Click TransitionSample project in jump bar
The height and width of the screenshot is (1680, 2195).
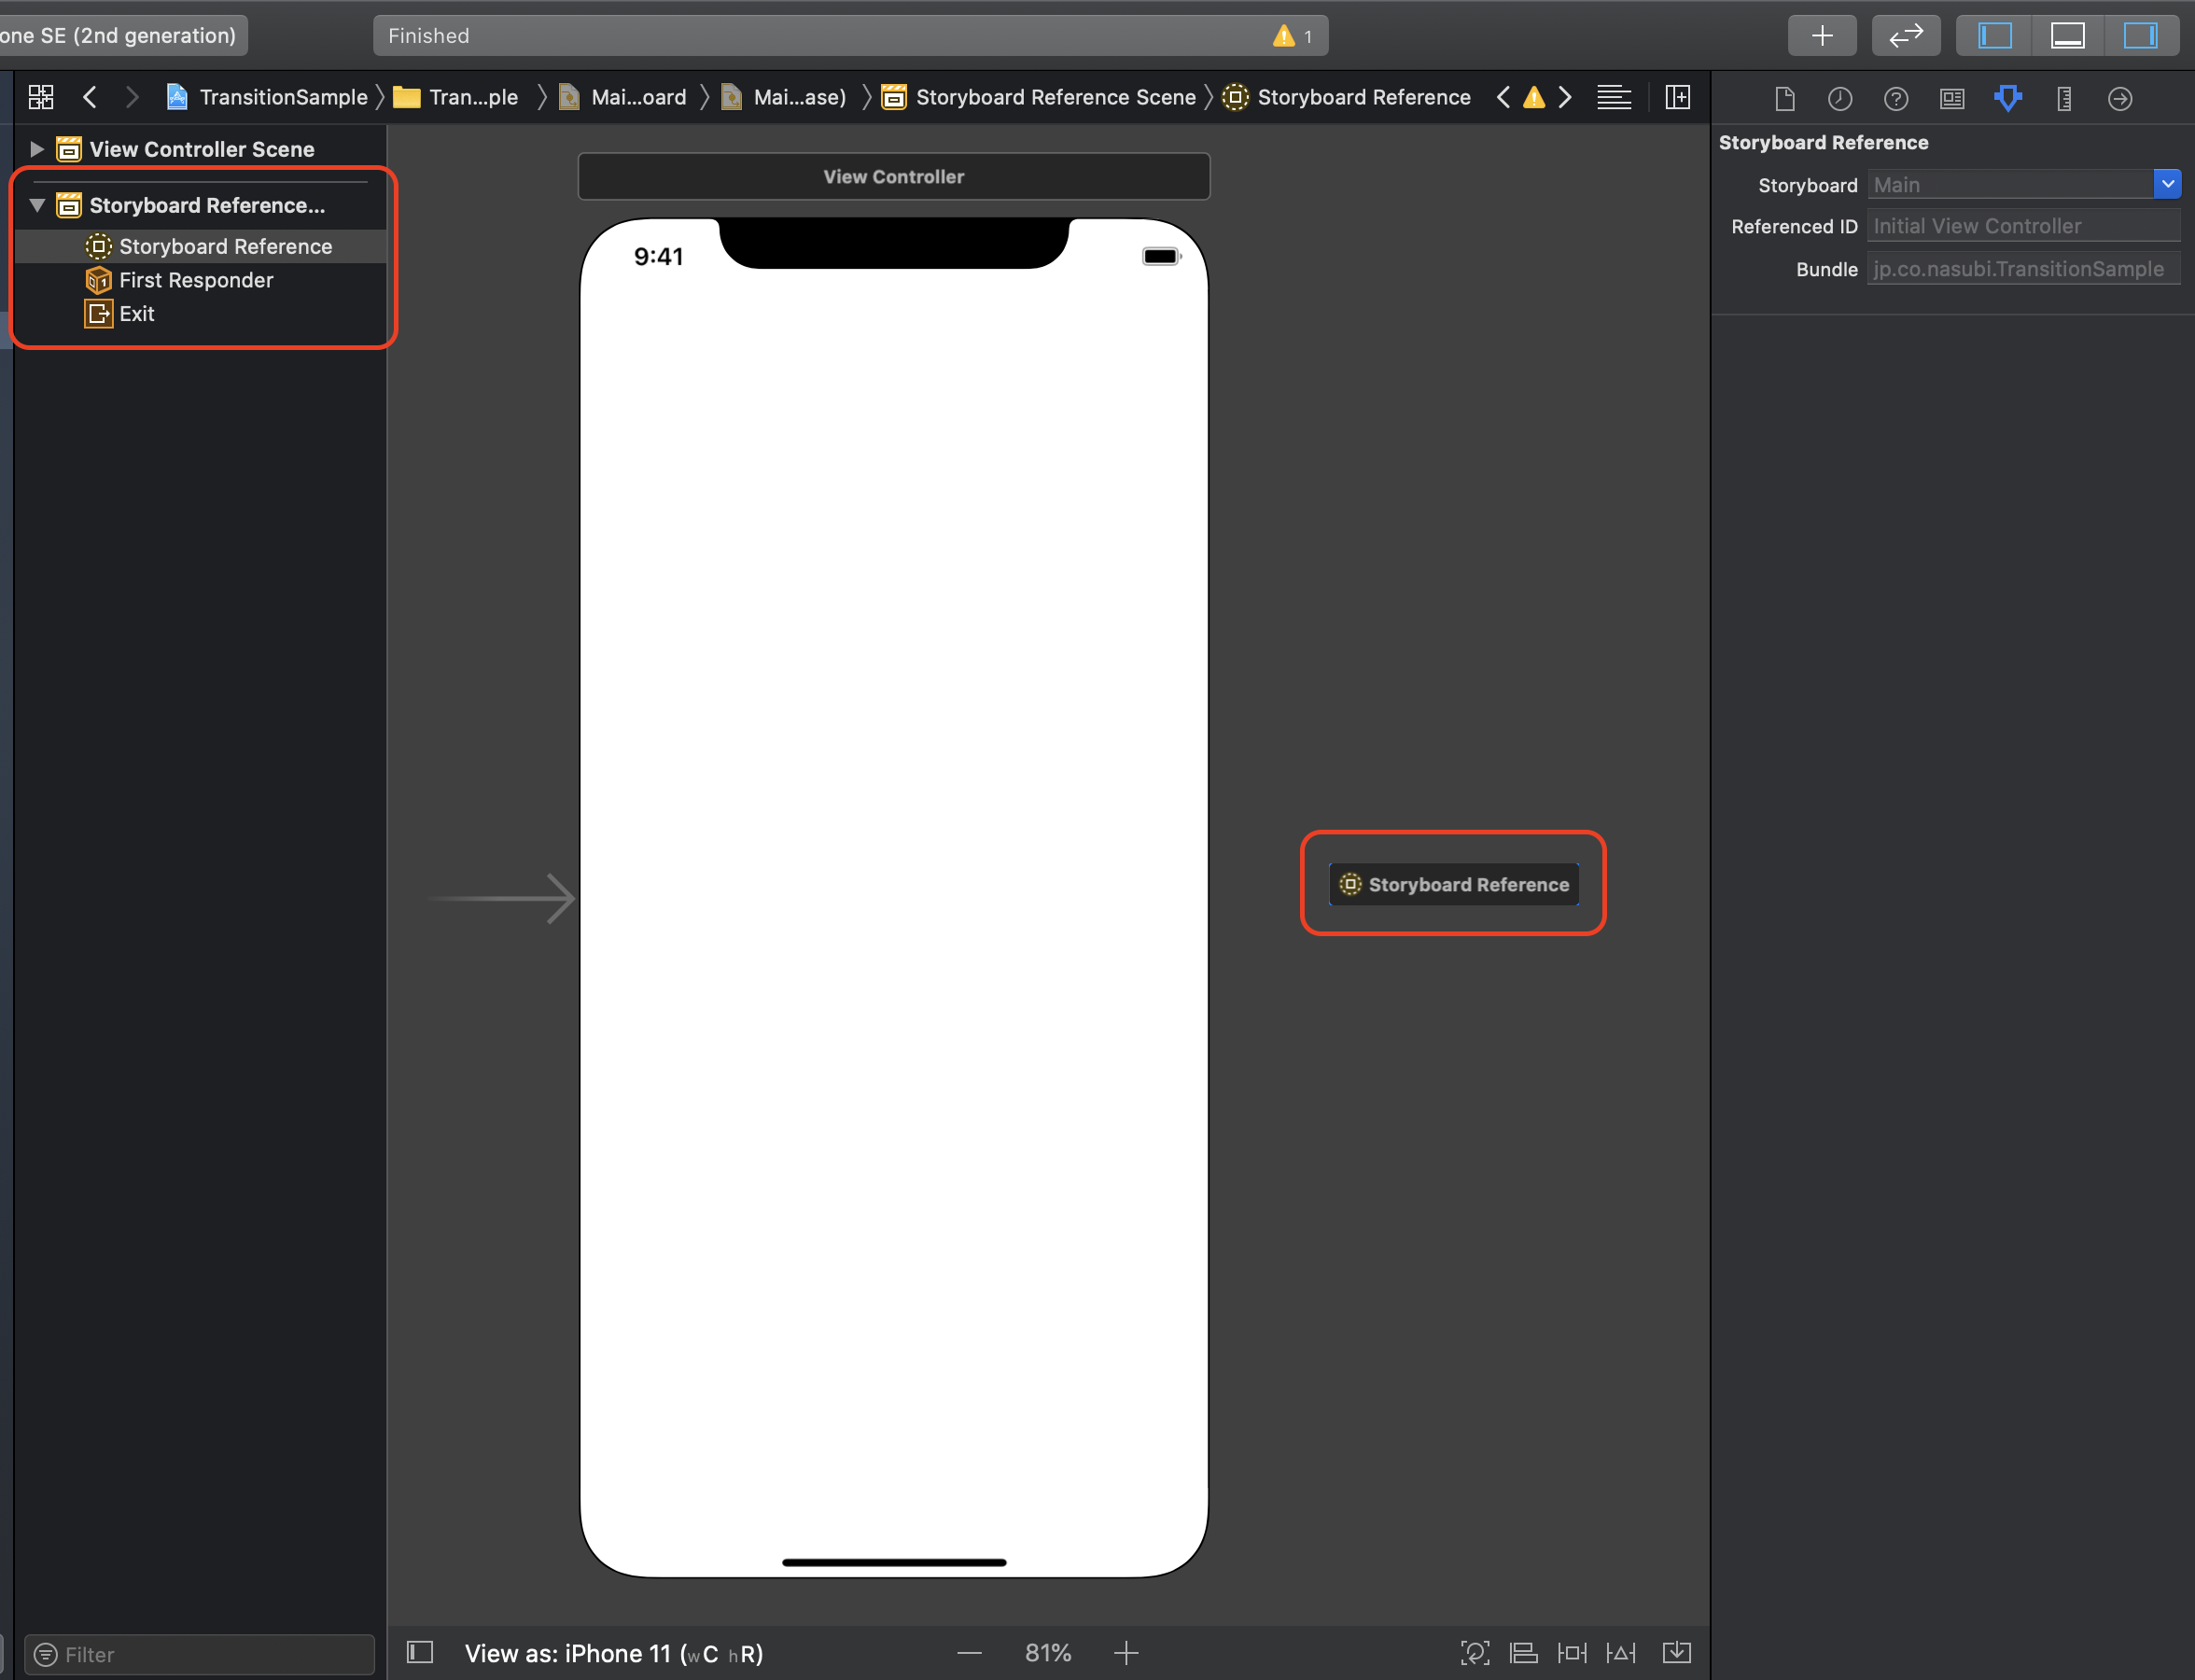(266, 97)
